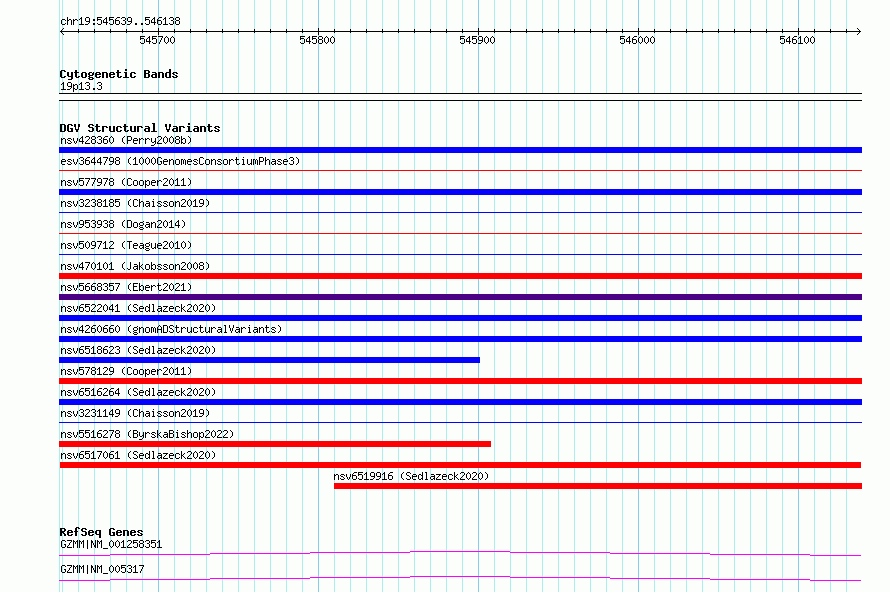Click the nsv578129 (Cooper2011) label
The width and height of the screenshot is (890, 592).
126,371
